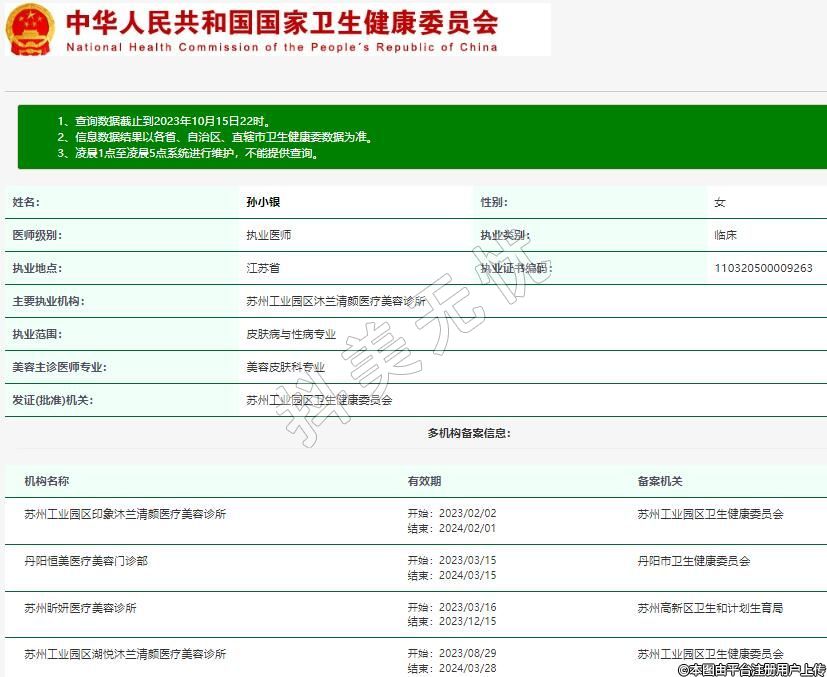Select the first notice line about 查询数据截止
The image size is (827, 677).
click(x=164, y=121)
